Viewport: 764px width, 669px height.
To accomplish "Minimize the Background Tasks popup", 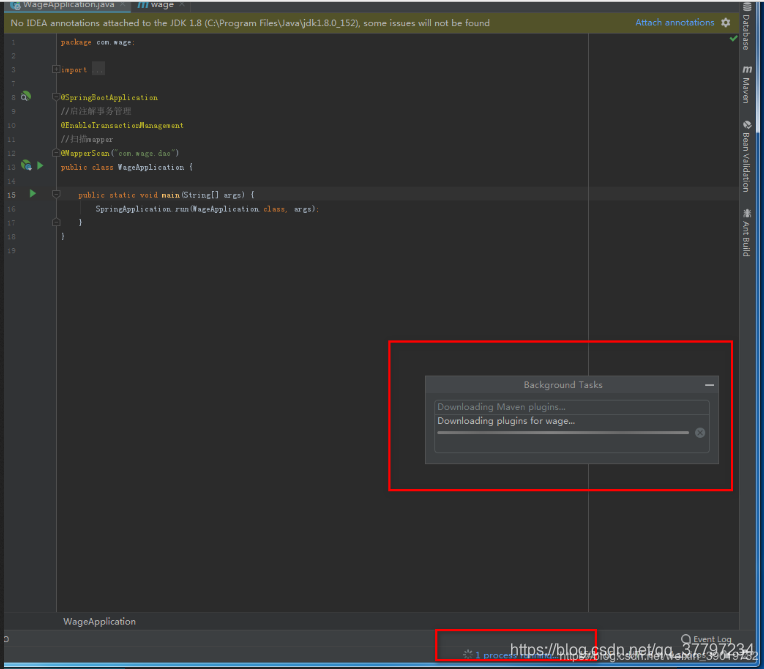I will pyautogui.click(x=709, y=385).
